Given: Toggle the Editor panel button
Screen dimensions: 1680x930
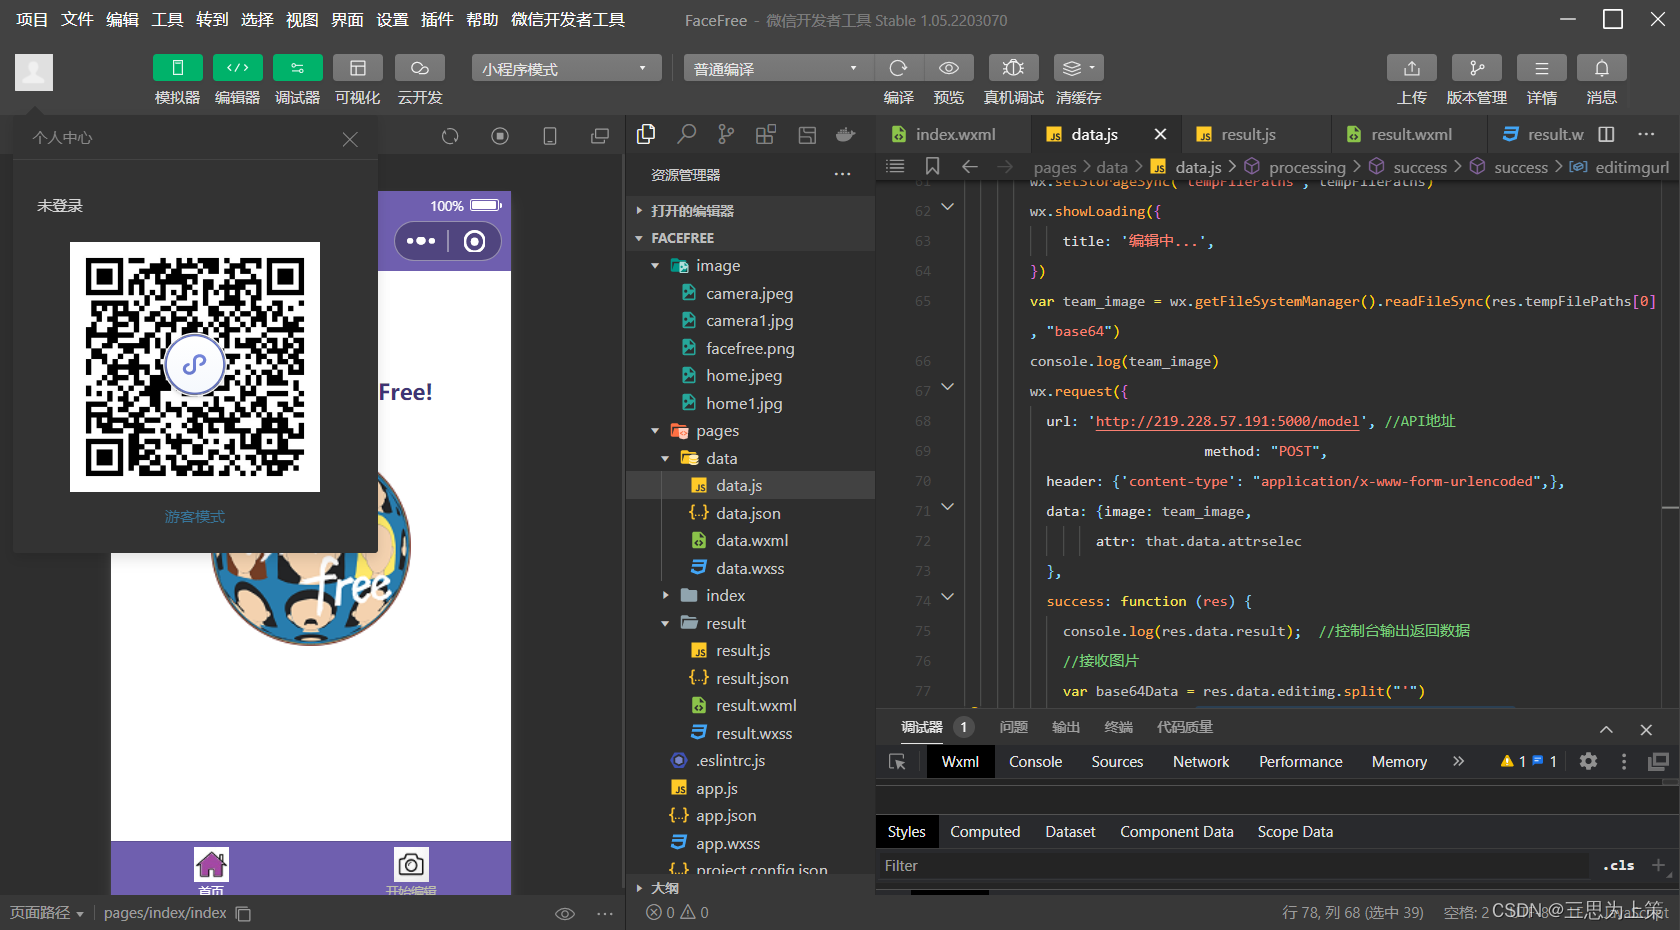Looking at the screenshot, I should tap(238, 67).
